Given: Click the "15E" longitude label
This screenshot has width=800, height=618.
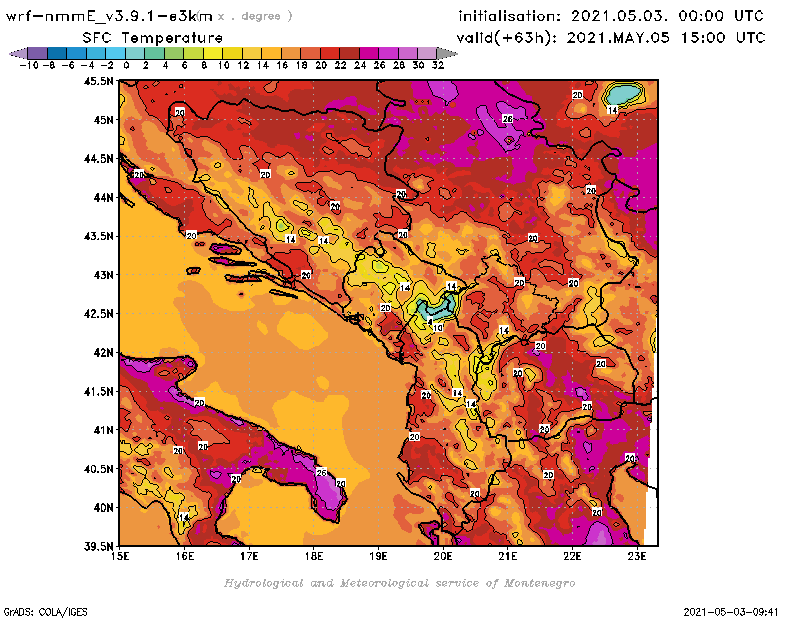Looking at the screenshot, I should 120,556.
